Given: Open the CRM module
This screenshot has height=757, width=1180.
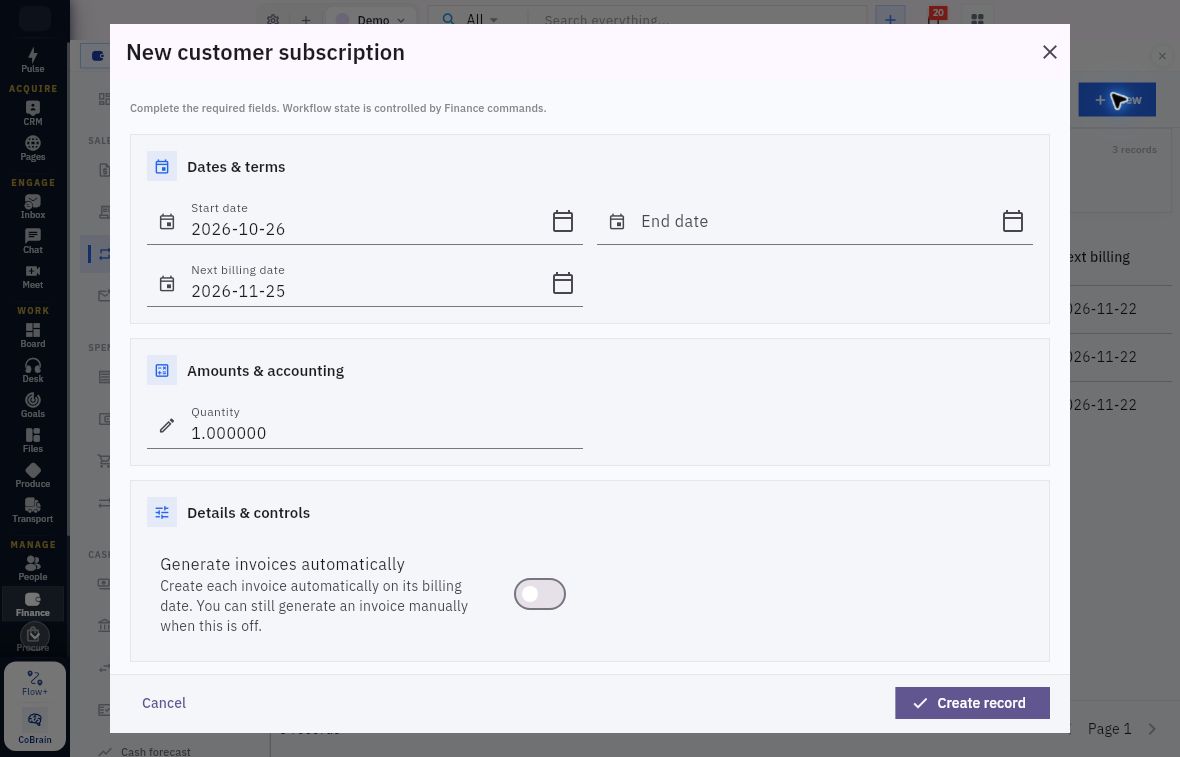Looking at the screenshot, I should point(32,113).
